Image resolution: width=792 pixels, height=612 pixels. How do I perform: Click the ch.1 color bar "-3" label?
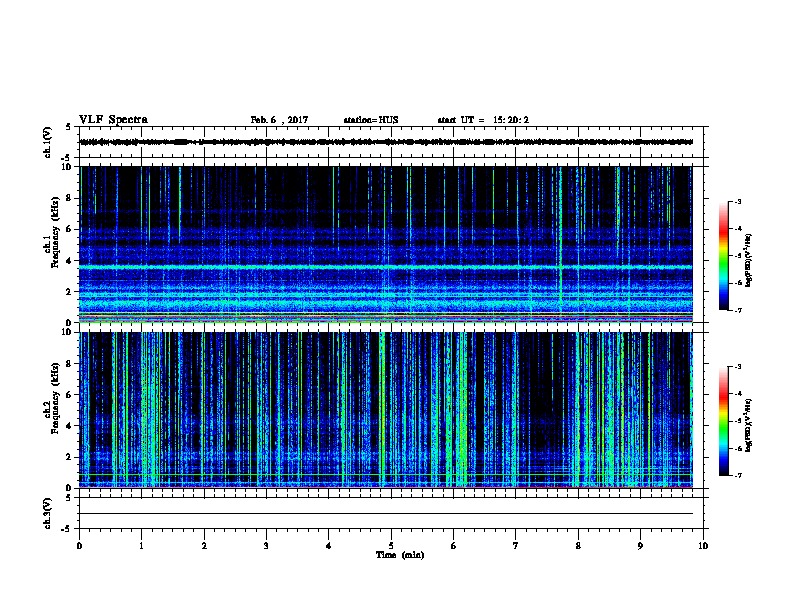click(x=737, y=202)
